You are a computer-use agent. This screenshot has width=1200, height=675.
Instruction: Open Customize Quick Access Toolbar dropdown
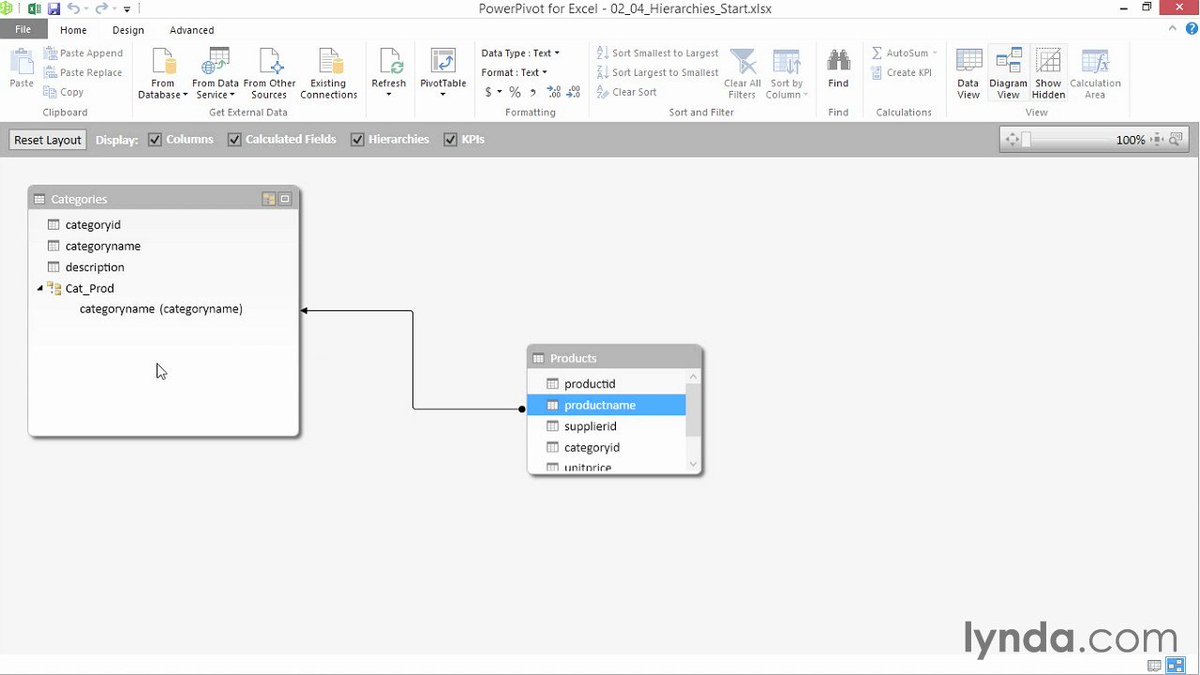click(x=127, y=9)
